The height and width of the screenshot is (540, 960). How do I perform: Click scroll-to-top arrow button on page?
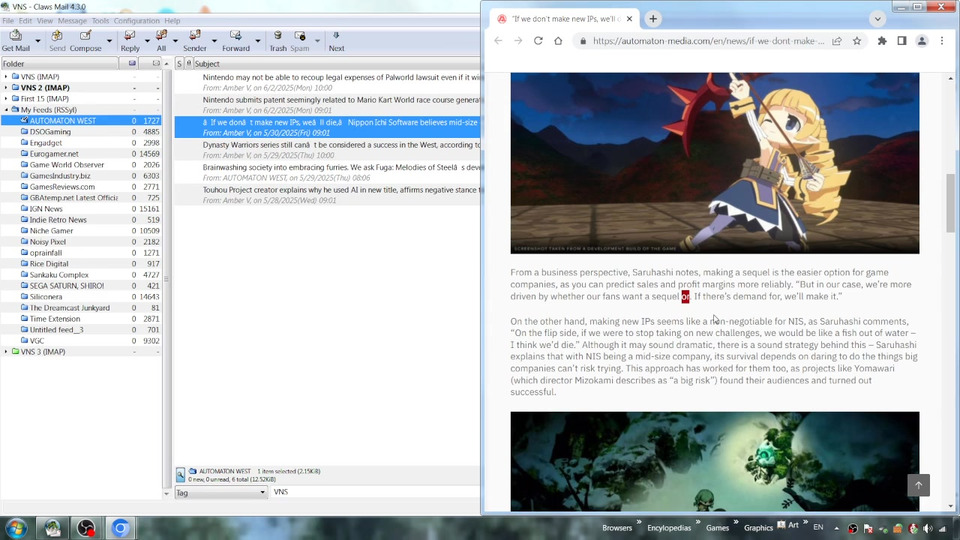click(918, 485)
